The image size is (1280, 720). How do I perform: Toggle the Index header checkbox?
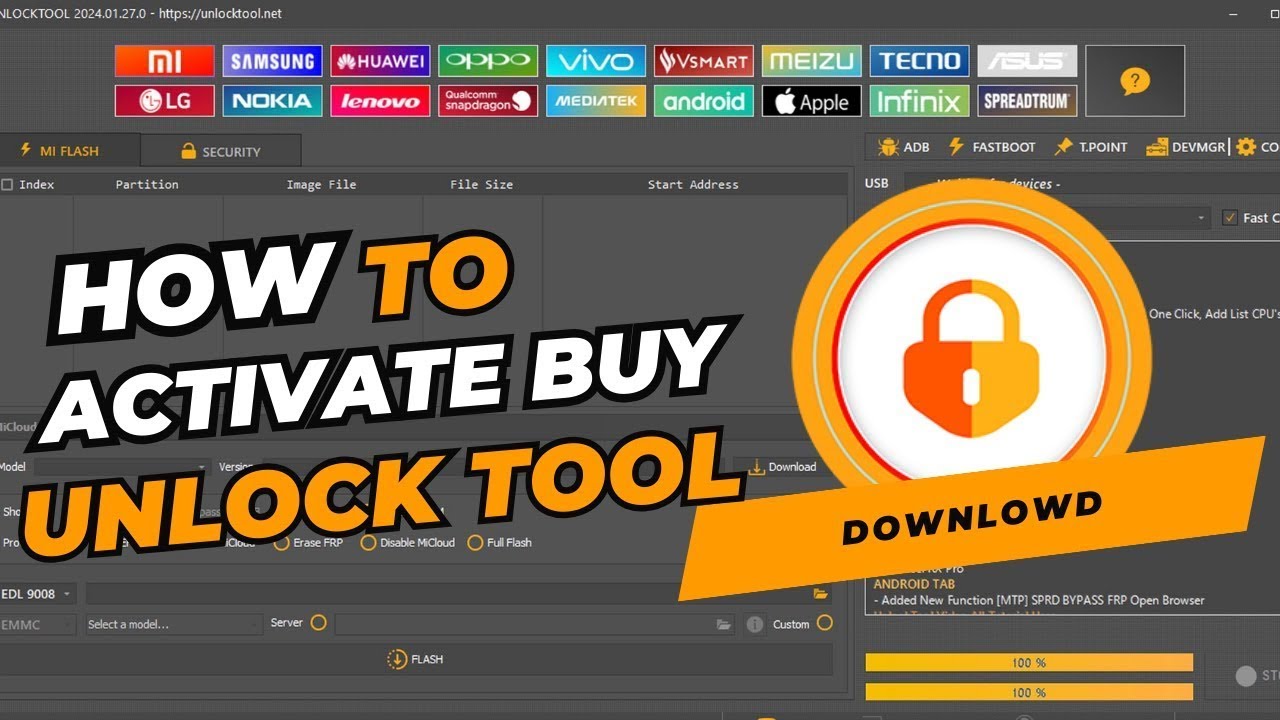[x=8, y=184]
